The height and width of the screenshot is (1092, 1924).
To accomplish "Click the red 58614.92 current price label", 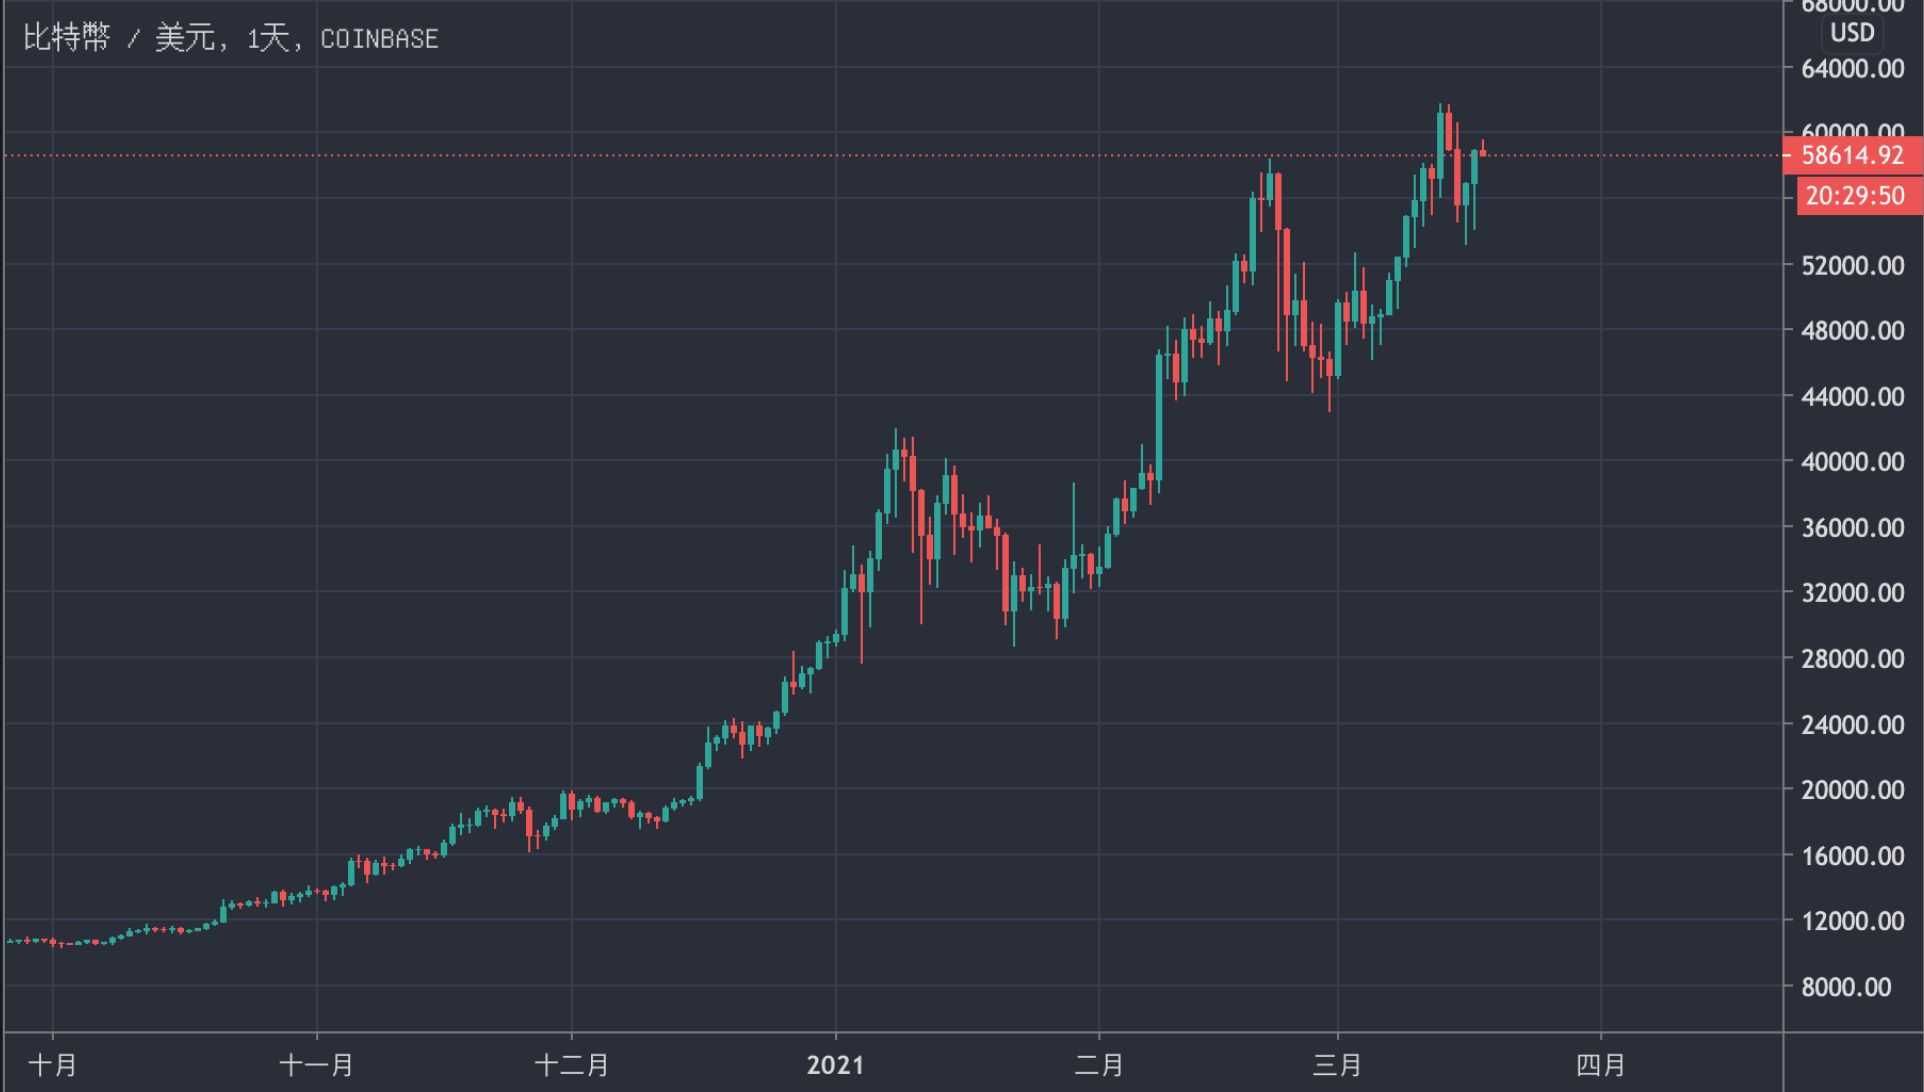I will pyautogui.click(x=1852, y=155).
